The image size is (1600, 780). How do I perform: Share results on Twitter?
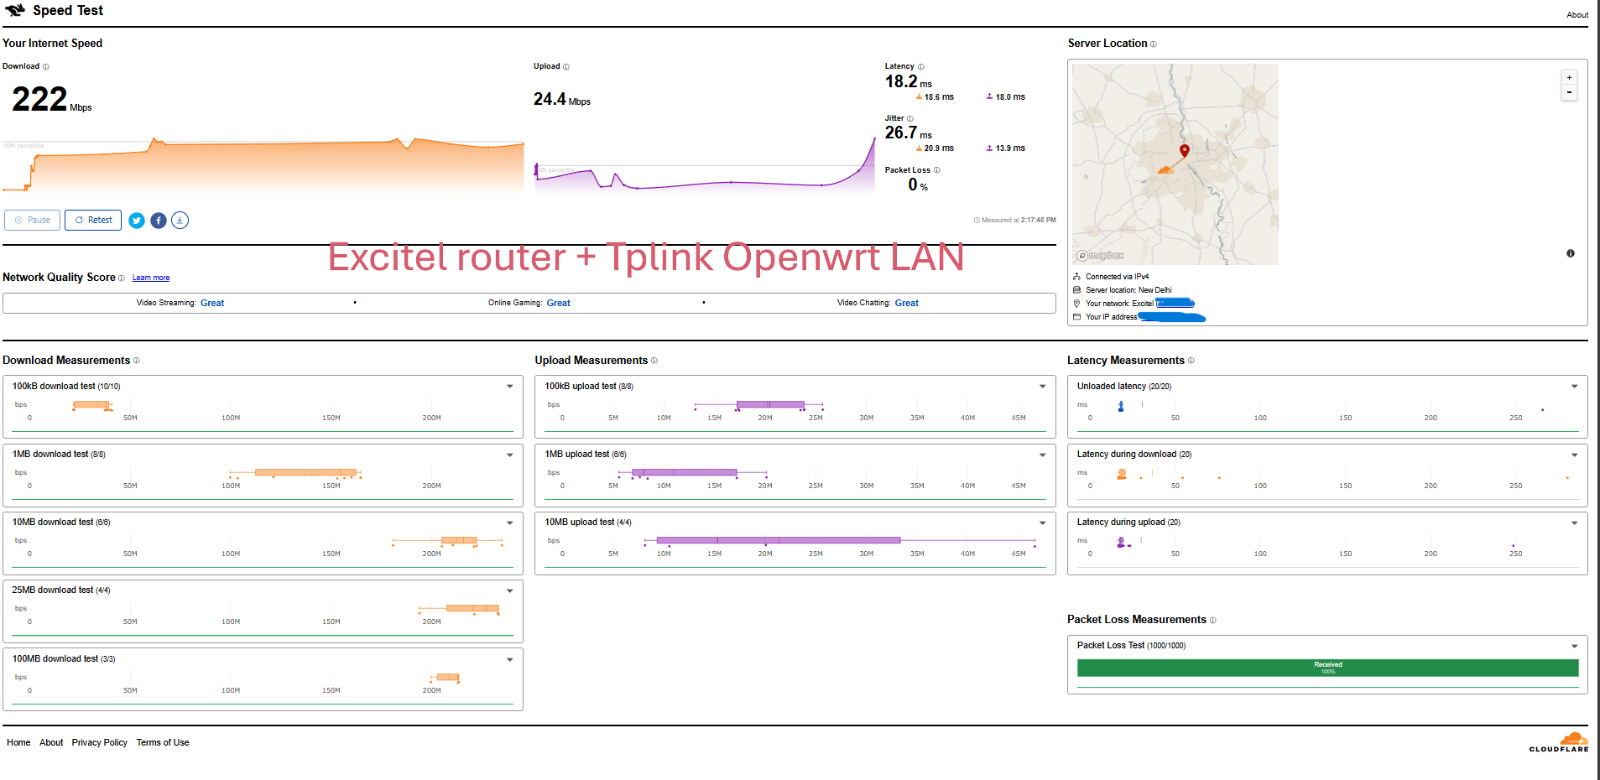(137, 220)
